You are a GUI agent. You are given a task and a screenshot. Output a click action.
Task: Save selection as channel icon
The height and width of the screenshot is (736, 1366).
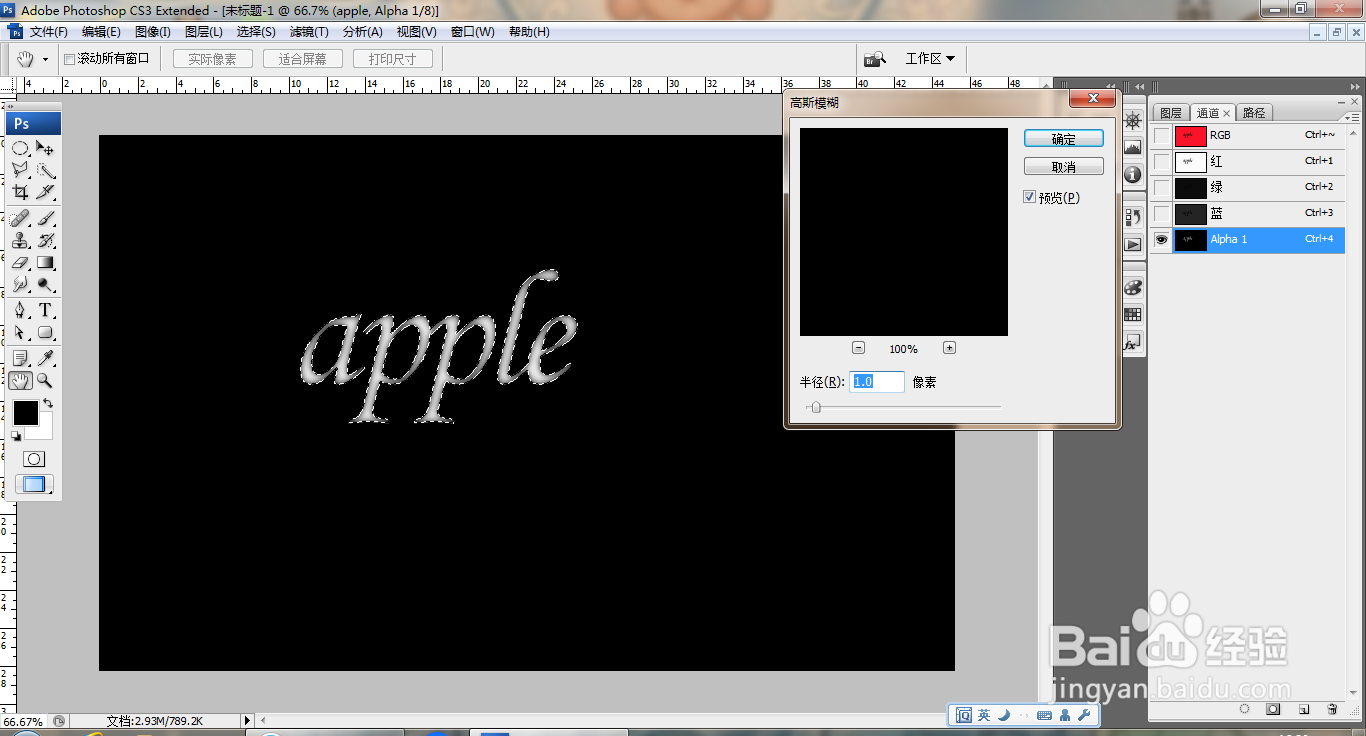tap(1274, 709)
